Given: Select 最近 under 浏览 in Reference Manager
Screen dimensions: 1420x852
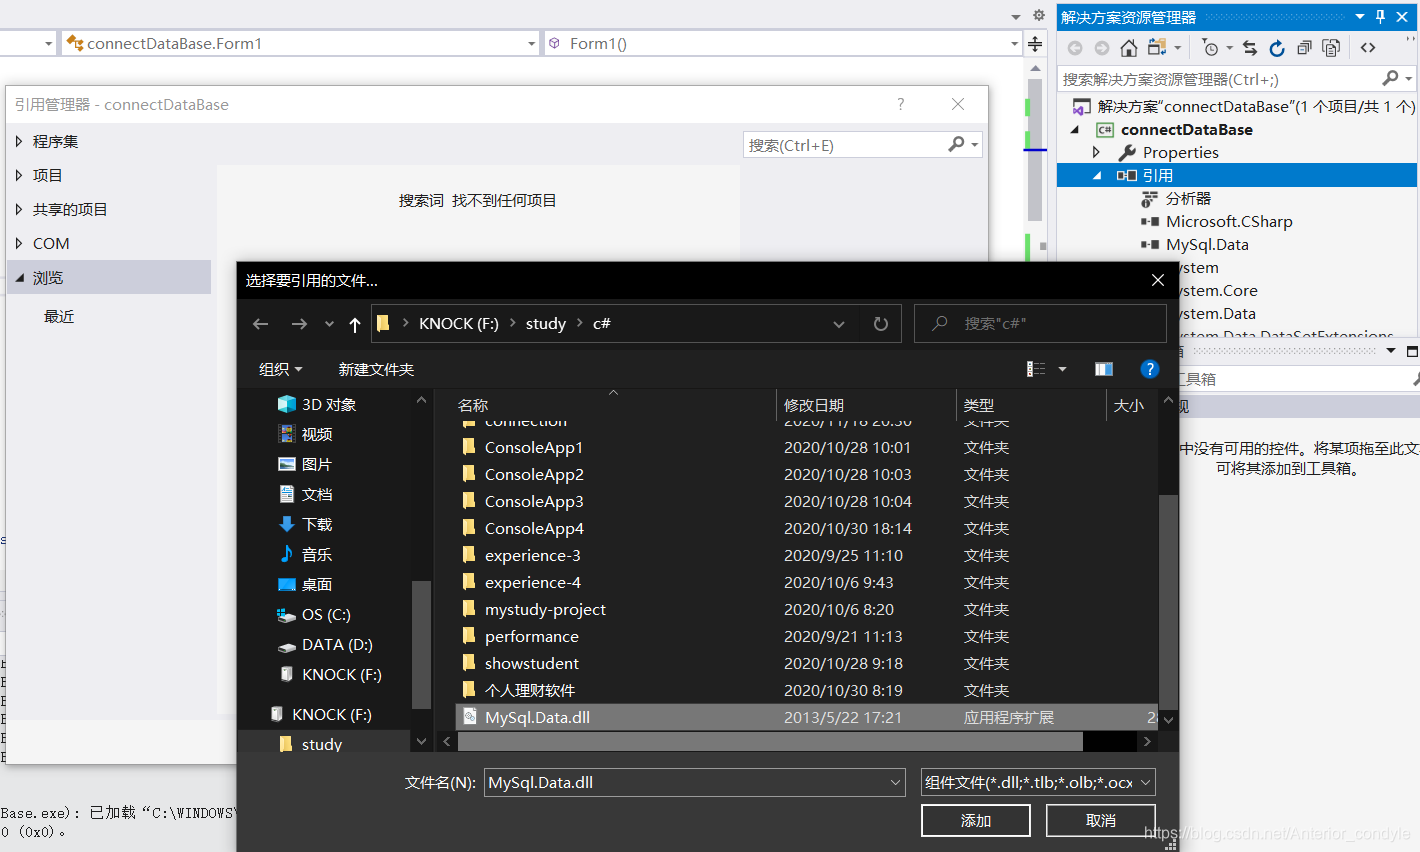Looking at the screenshot, I should pyautogui.click(x=59, y=316).
